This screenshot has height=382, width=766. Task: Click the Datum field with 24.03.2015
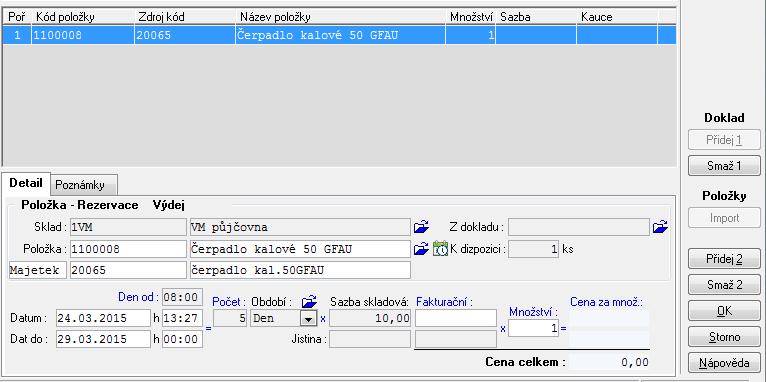click(x=104, y=318)
